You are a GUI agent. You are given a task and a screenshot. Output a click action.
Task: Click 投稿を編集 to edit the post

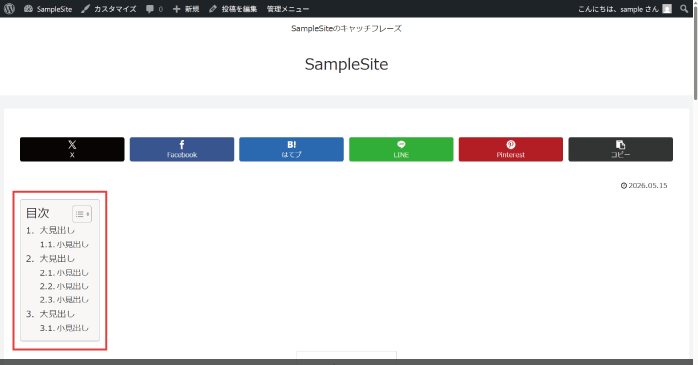coord(233,9)
